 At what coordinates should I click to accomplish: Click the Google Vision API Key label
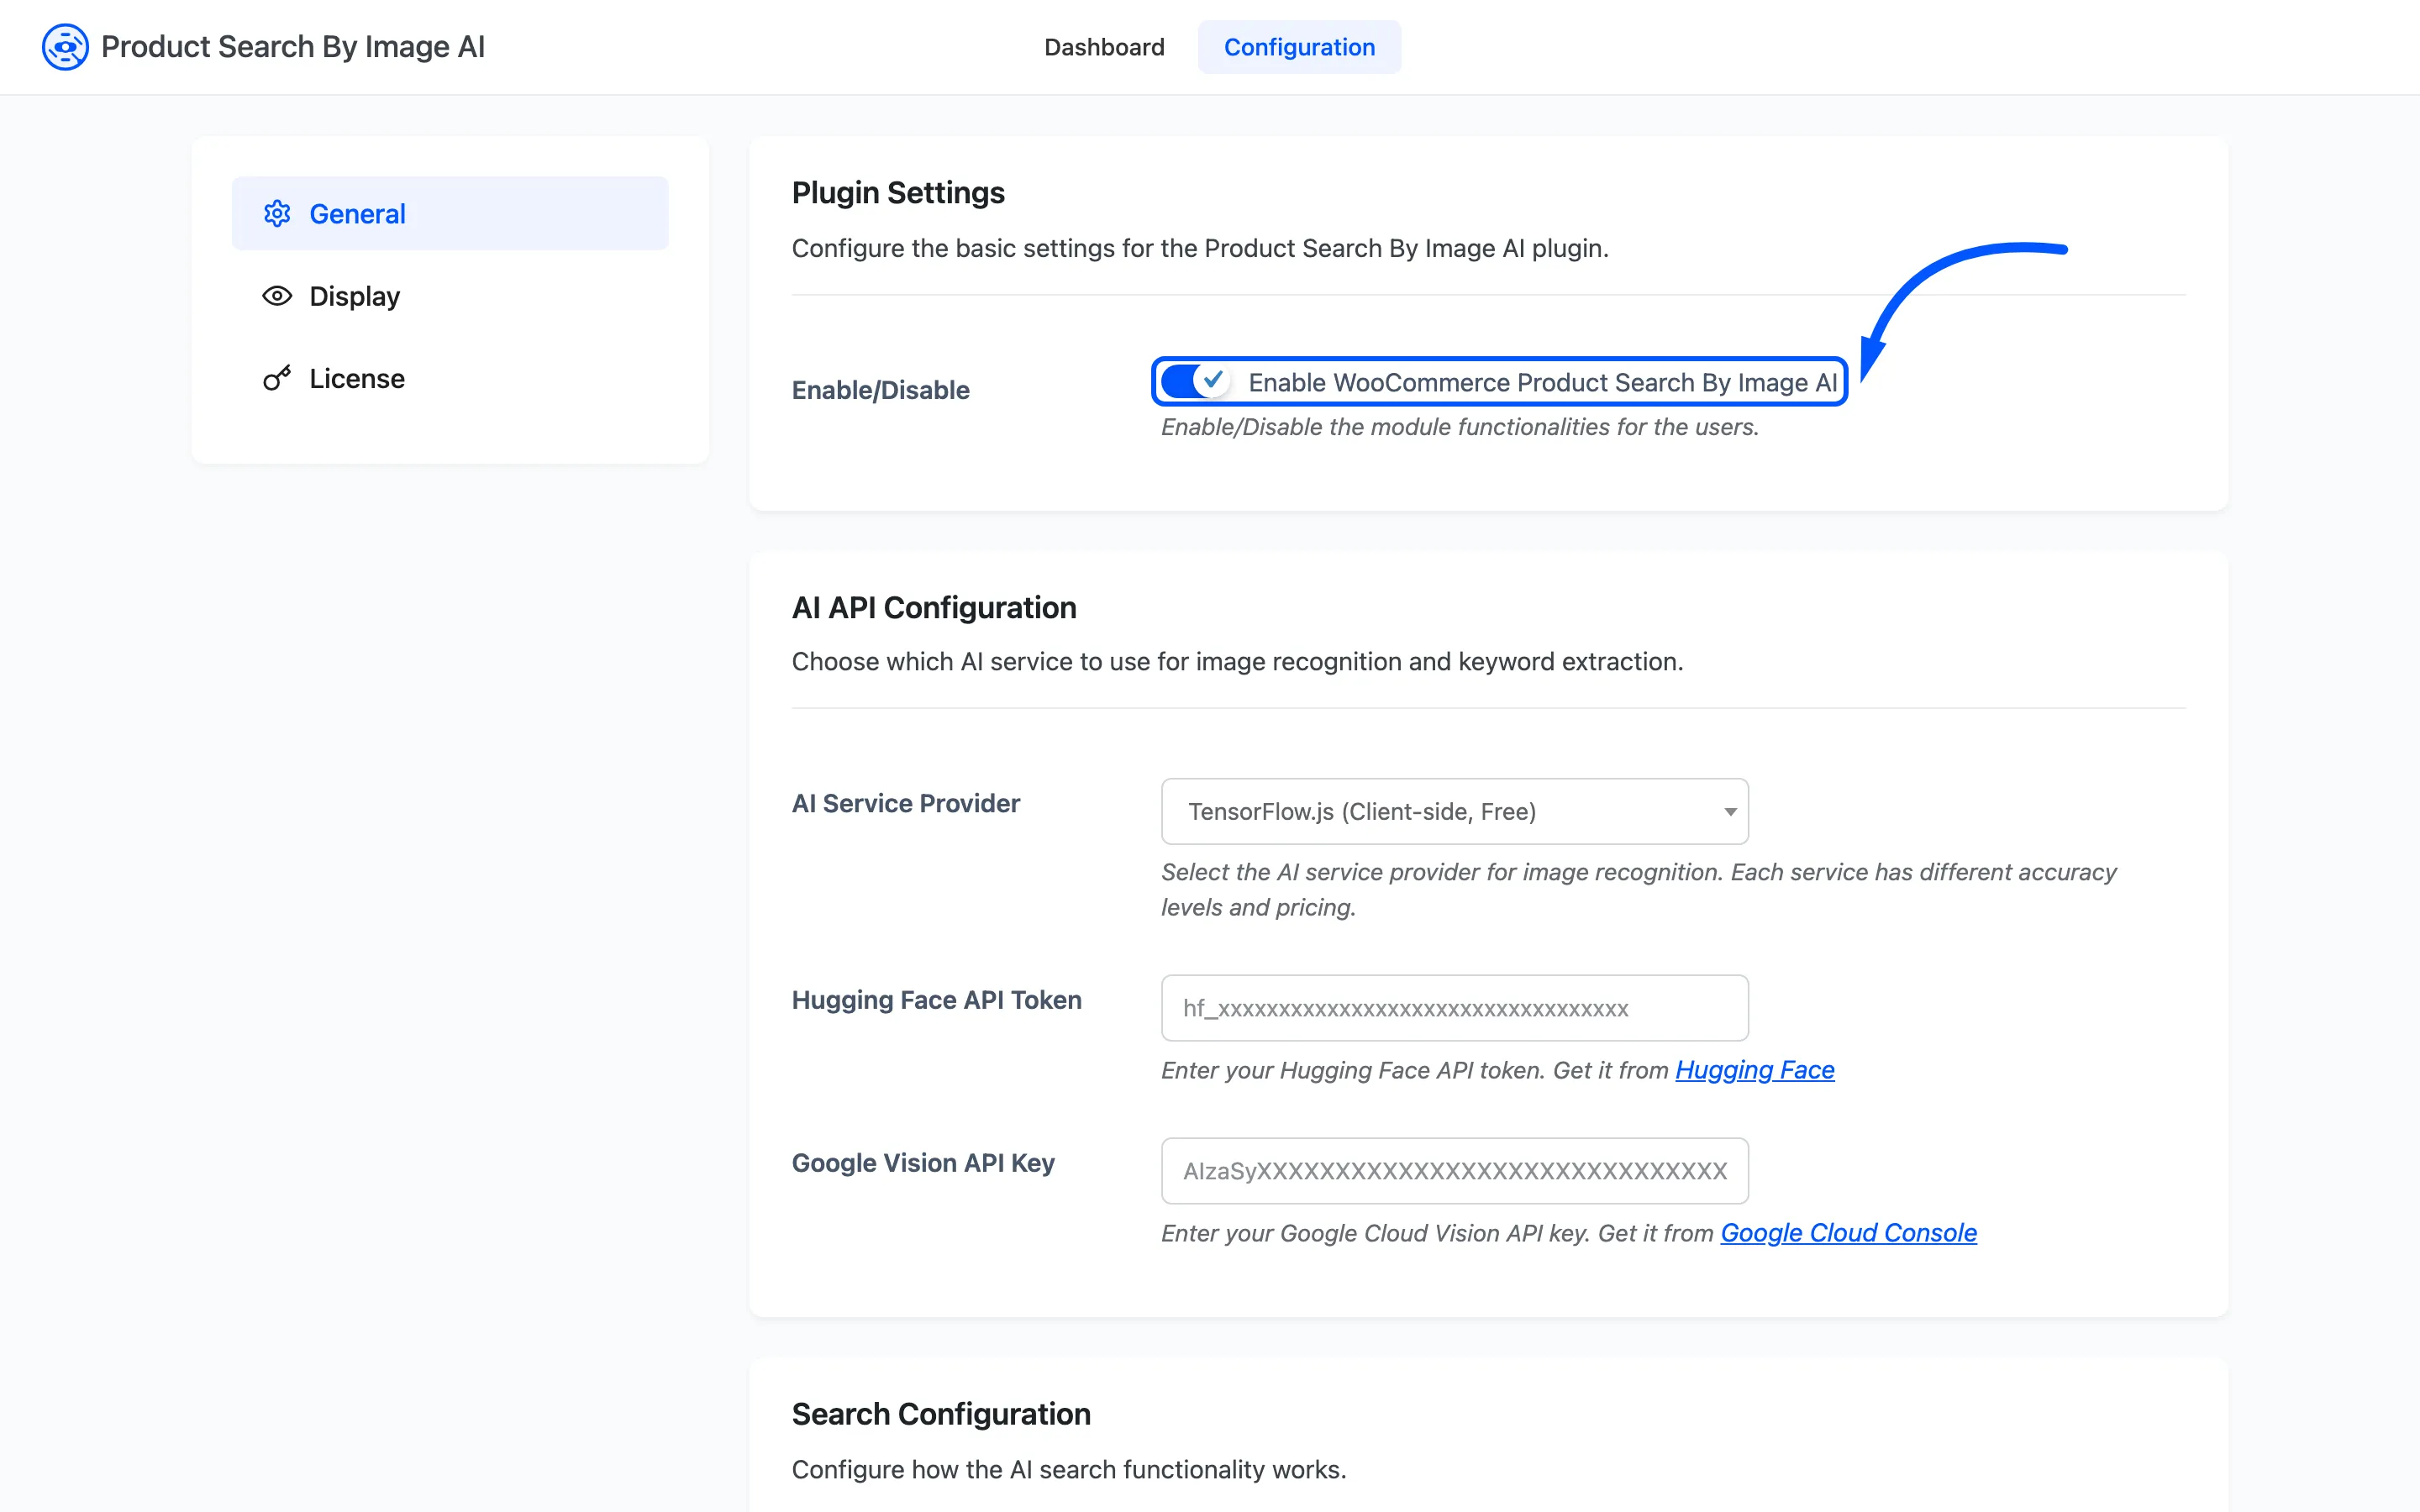click(923, 1163)
